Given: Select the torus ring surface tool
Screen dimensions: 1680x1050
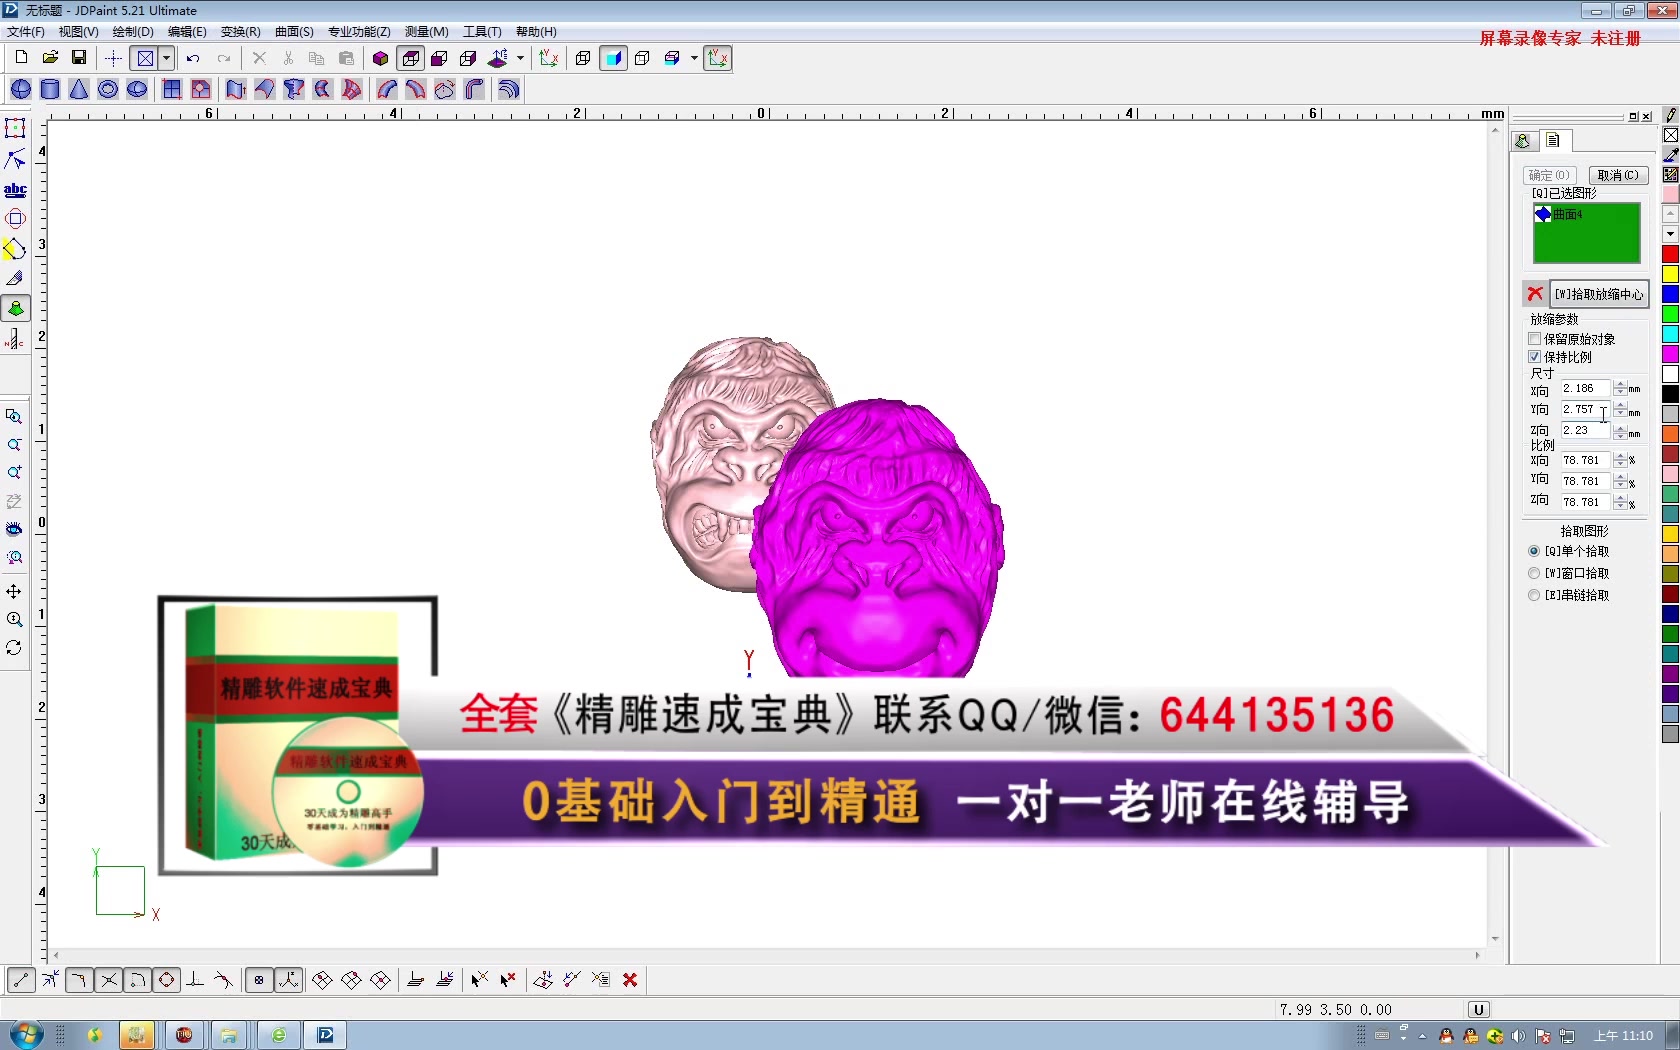Looking at the screenshot, I should [108, 89].
